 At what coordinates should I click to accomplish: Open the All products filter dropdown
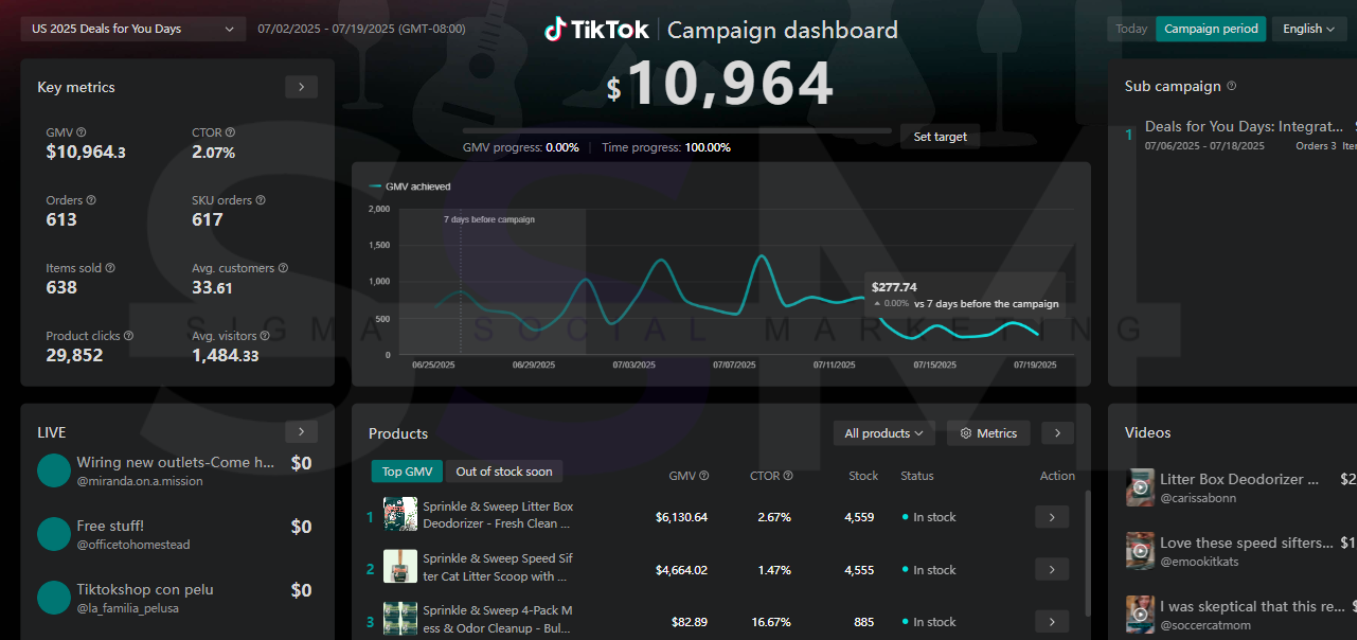pyautogui.click(x=884, y=433)
